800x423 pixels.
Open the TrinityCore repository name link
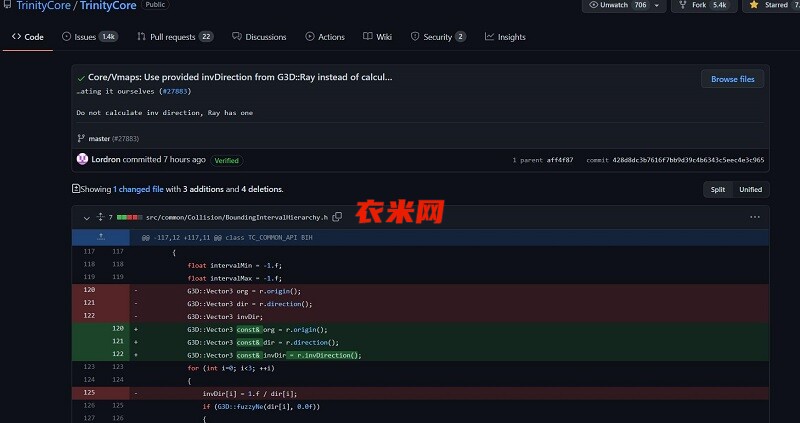coord(108,6)
